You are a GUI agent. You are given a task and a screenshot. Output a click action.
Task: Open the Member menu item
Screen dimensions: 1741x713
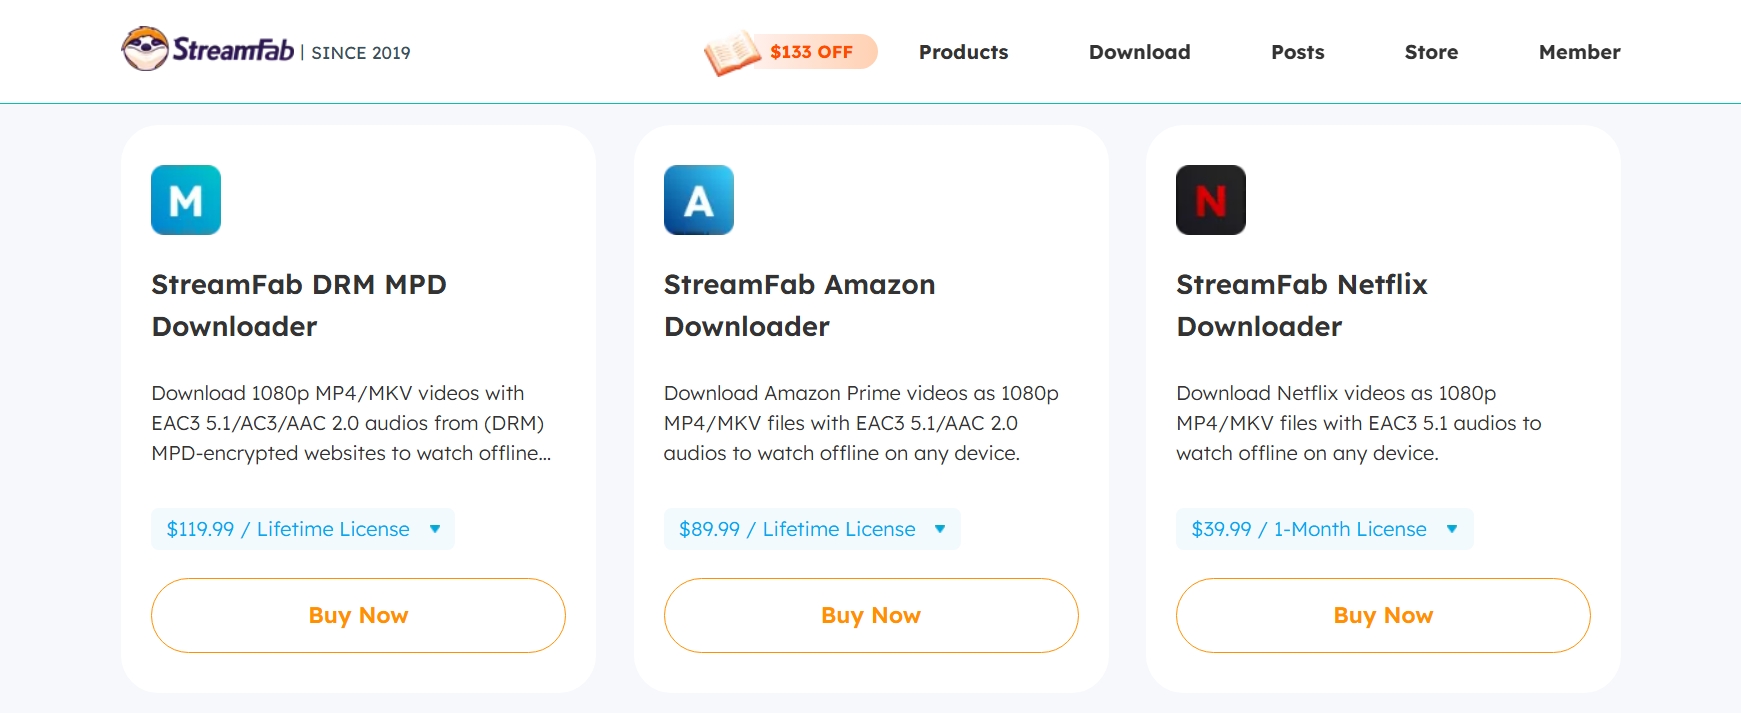1579,52
